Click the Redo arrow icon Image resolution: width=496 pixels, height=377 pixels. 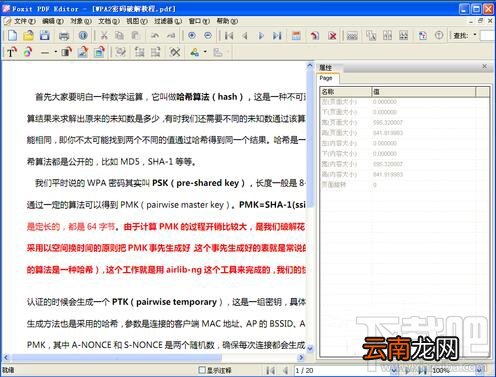pos(171,35)
